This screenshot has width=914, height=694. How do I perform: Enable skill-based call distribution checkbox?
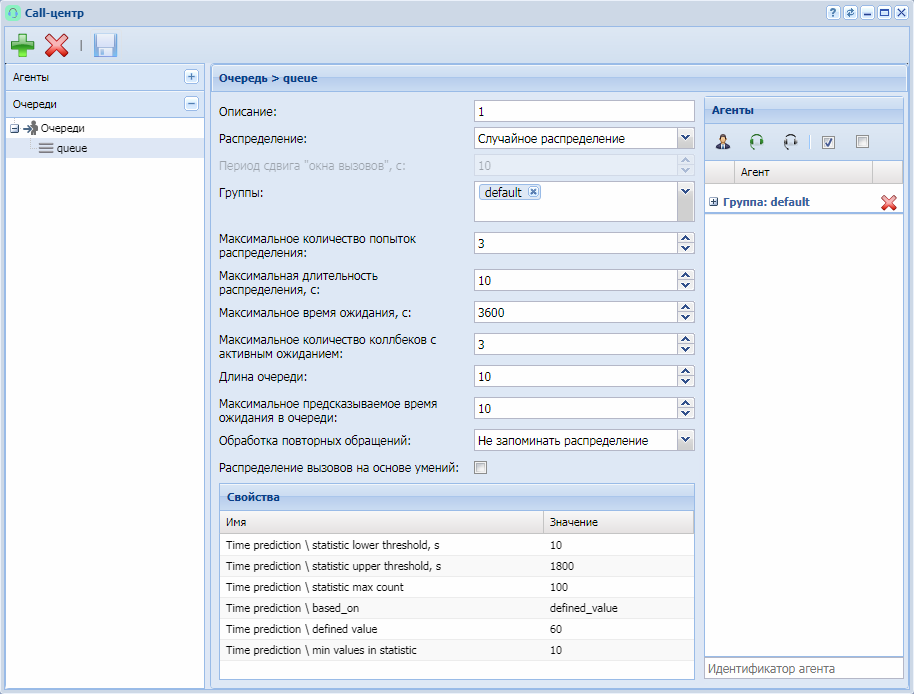[480, 468]
